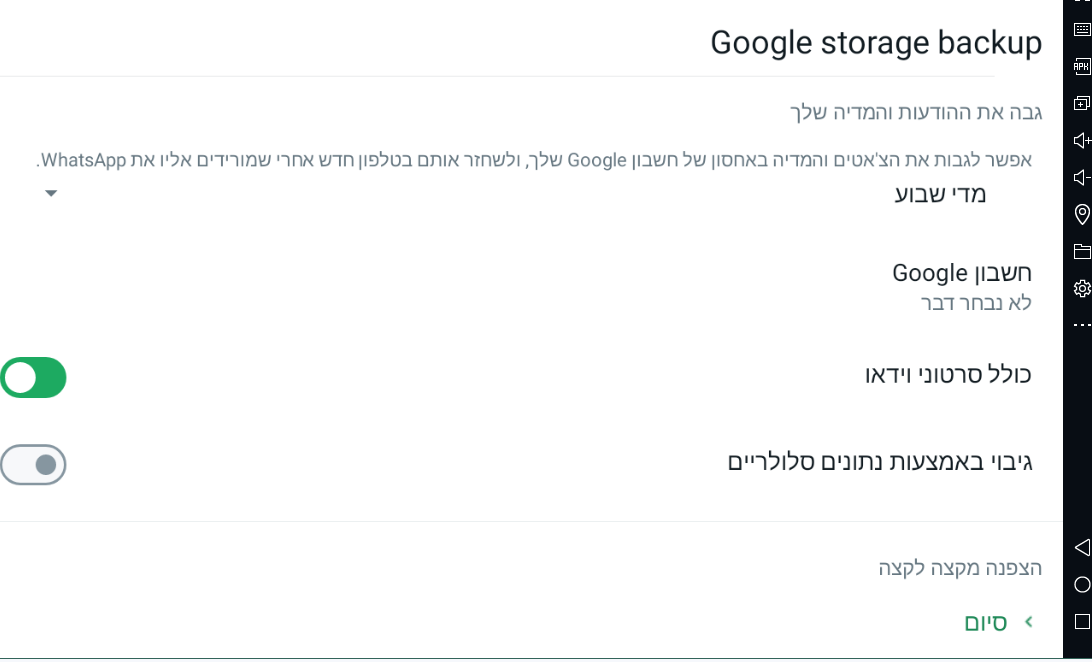The height and width of the screenshot is (662, 1092).
Task: Raise volume with the volume up icon
Action: [1081, 140]
